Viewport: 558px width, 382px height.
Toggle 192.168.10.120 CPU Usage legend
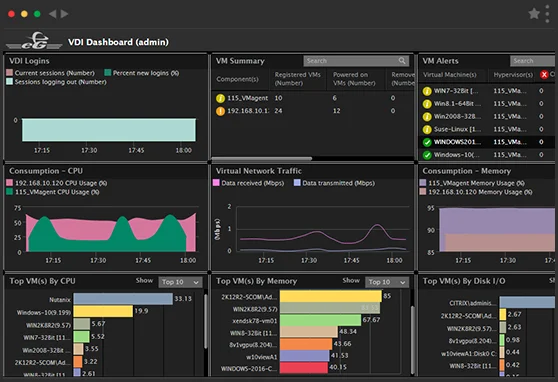pos(57,183)
